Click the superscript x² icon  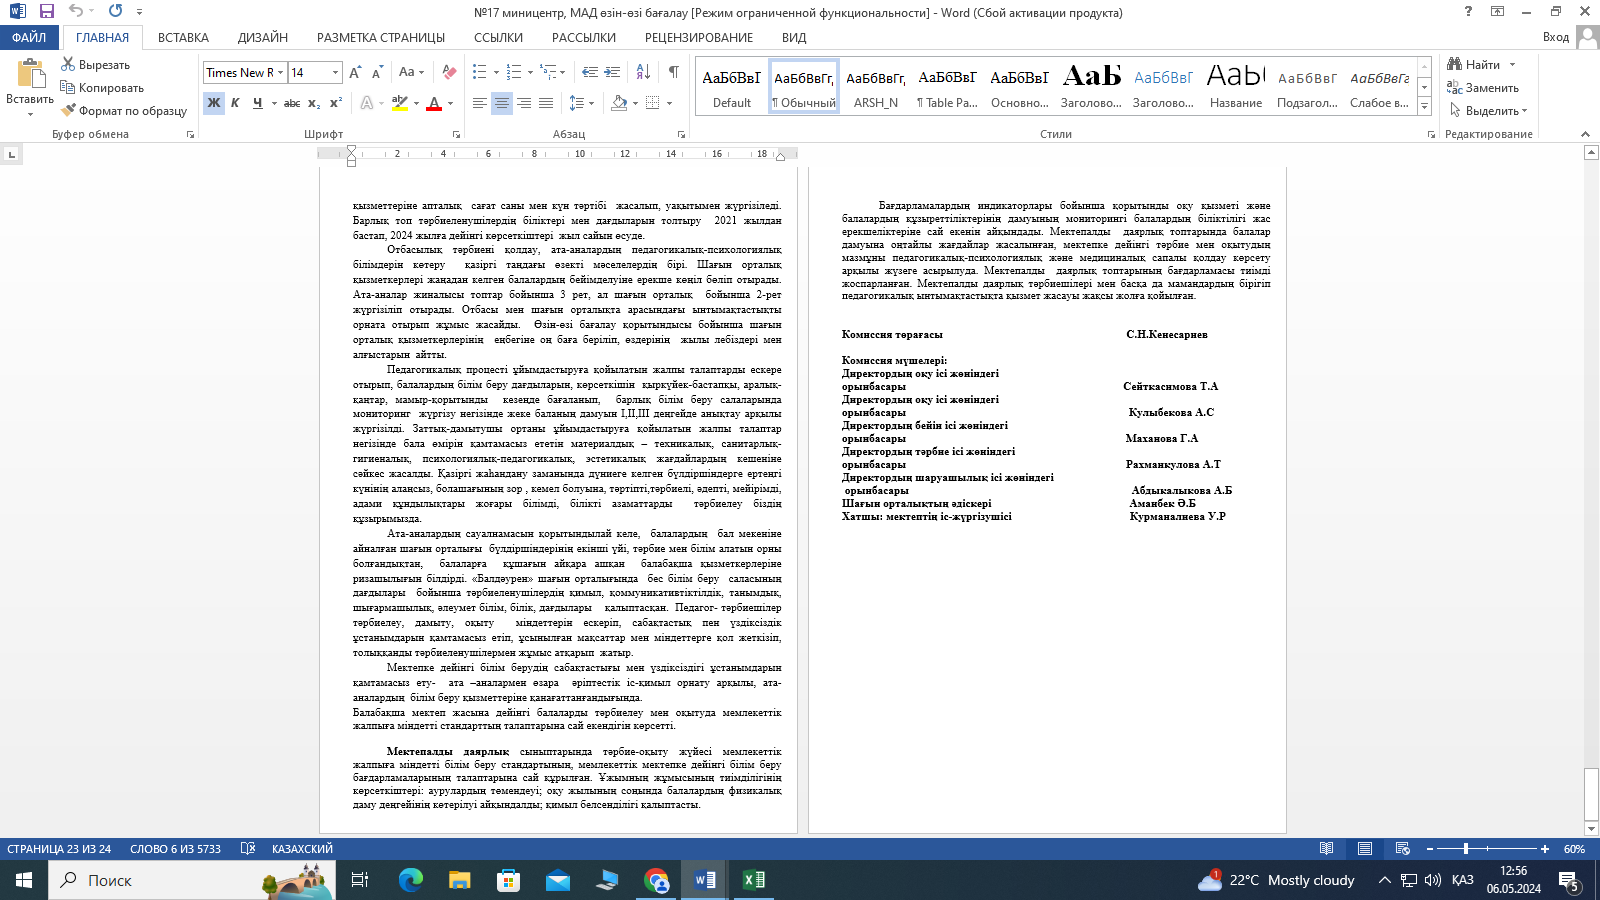336,103
